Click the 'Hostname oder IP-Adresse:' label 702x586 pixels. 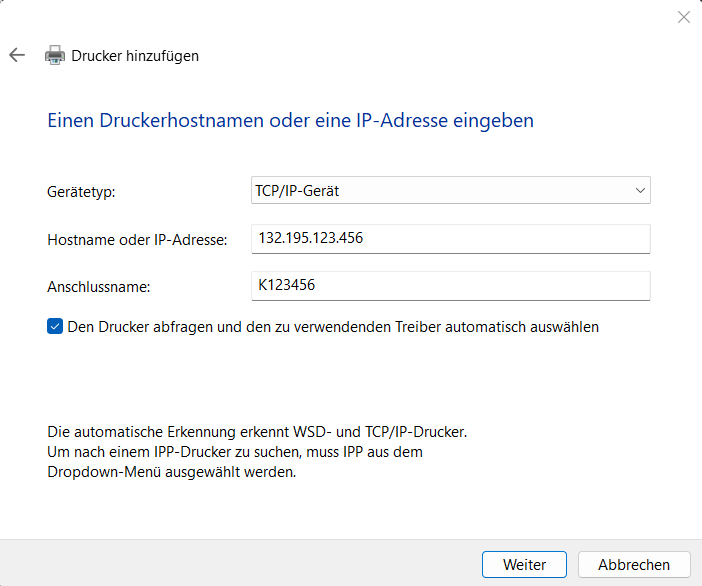[138, 240]
